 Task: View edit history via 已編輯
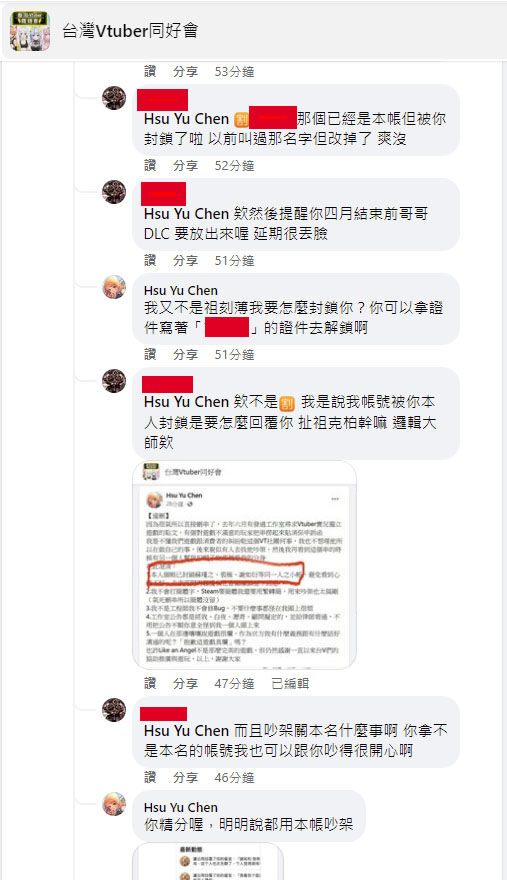290,684
